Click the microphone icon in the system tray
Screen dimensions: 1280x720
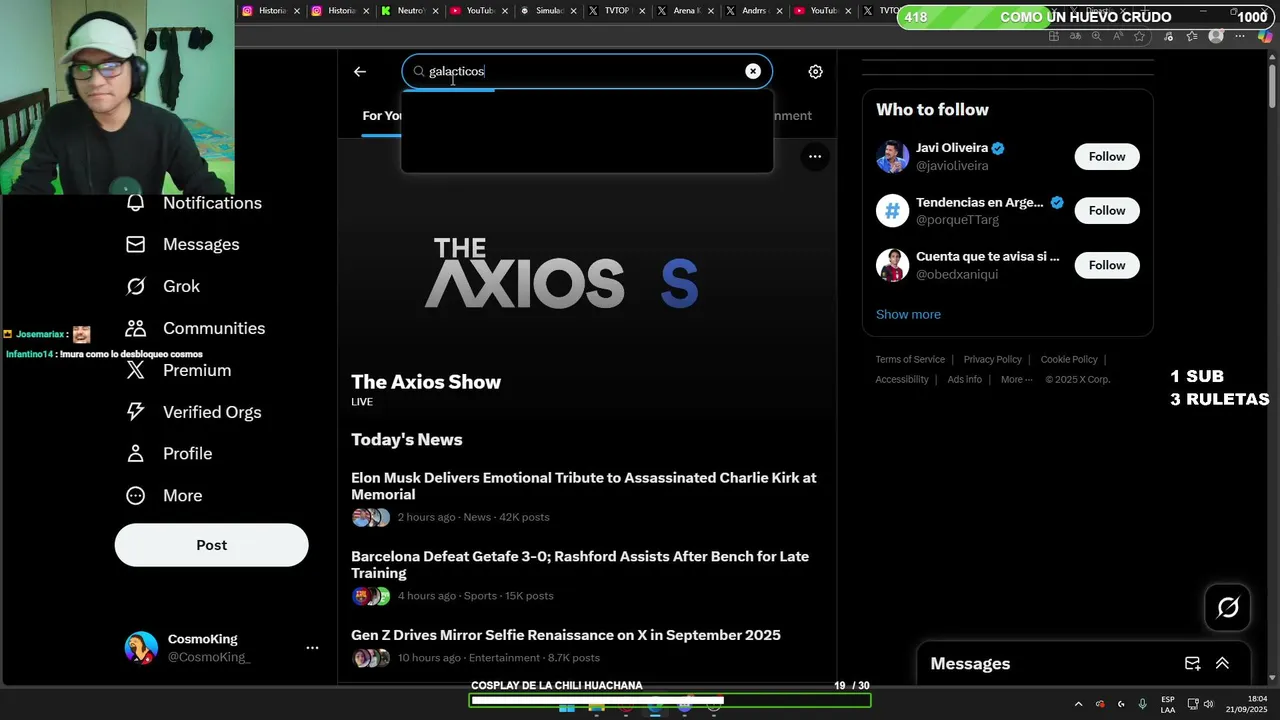(x=1143, y=704)
